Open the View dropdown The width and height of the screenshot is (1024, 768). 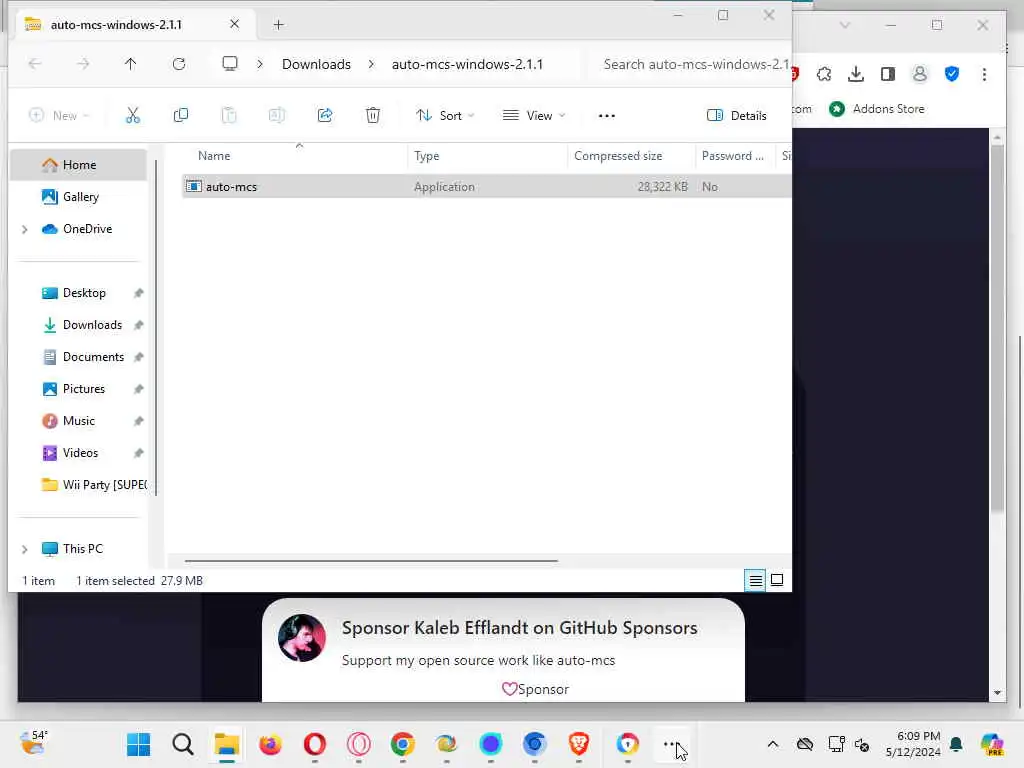[534, 116]
